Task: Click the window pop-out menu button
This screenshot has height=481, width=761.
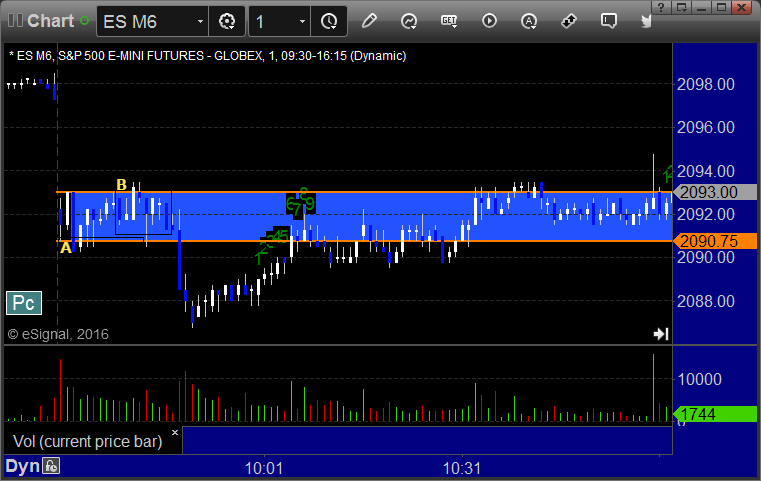Action: pos(682,7)
